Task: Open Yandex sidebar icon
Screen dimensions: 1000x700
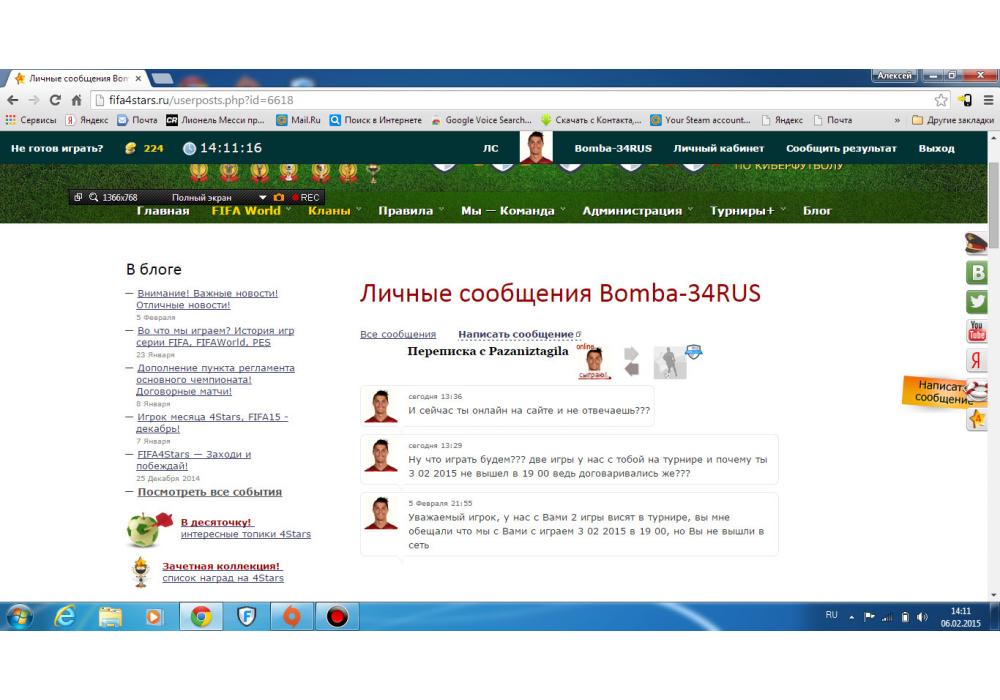Action: pos(976,361)
